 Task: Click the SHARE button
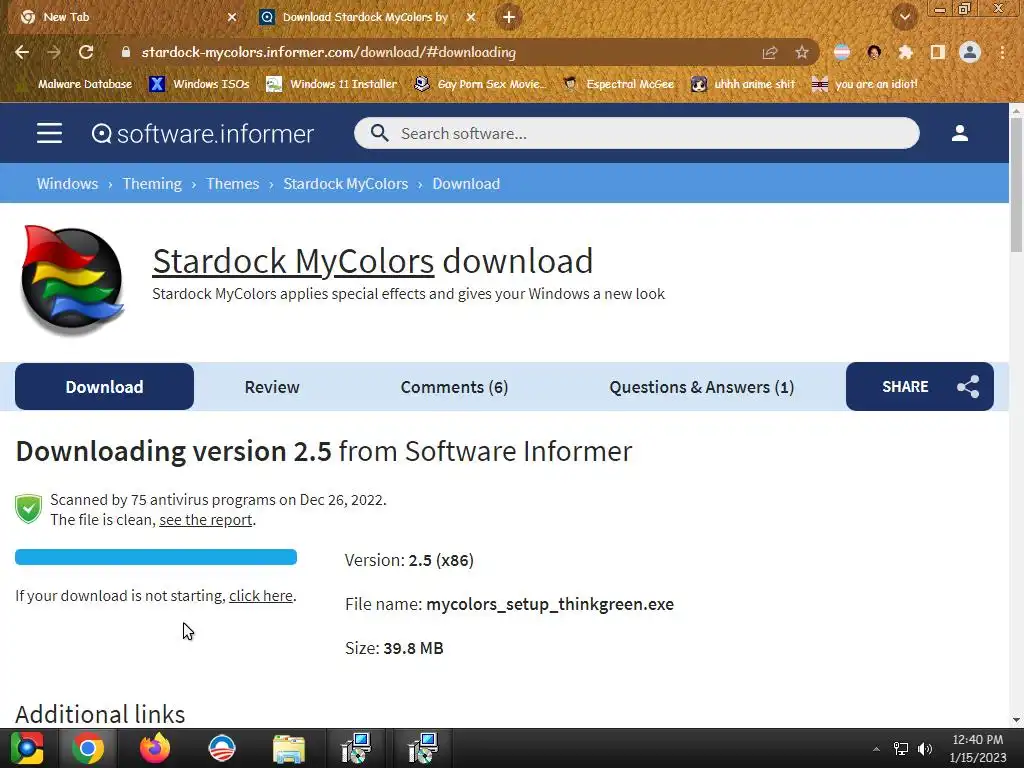[920, 387]
